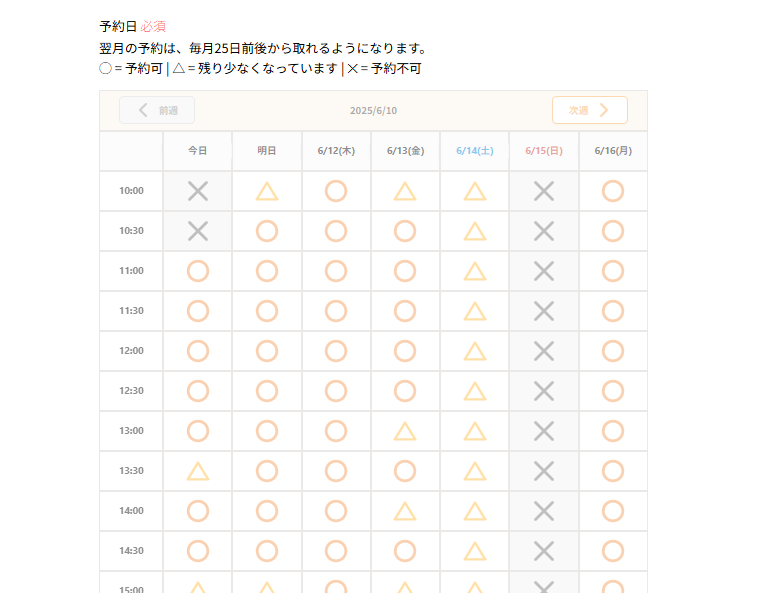The image size is (773, 593).
Task: Choose 12:00 triangle on 6/14(土)
Action: 475,351
